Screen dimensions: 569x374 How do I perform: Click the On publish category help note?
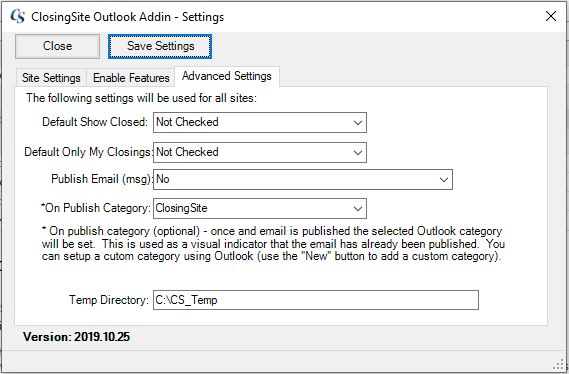point(273,244)
